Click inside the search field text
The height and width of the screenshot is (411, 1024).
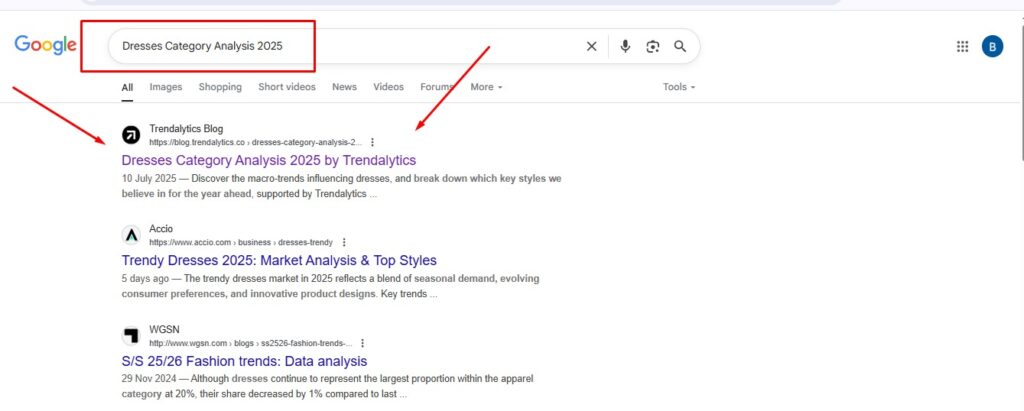click(202, 46)
